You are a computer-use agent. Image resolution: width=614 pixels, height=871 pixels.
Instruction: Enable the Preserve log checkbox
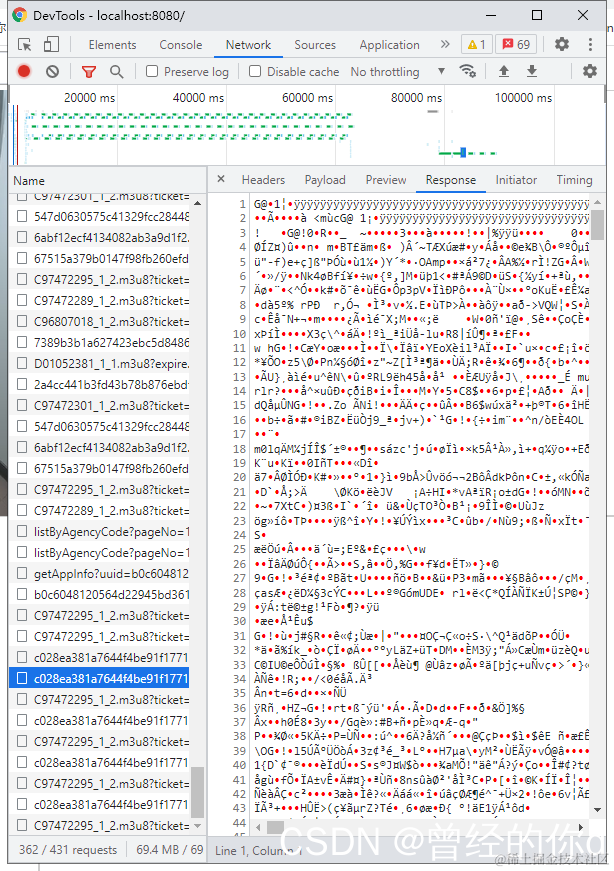click(152, 71)
